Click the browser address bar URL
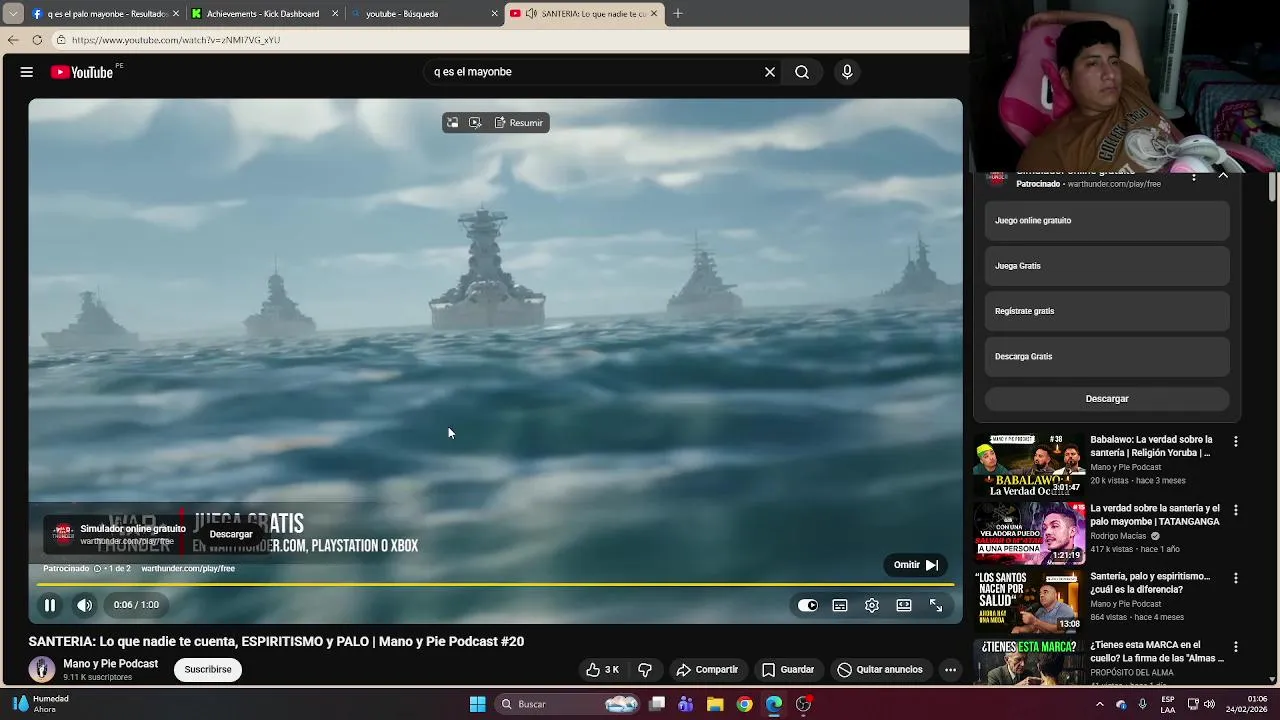 pos(176,40)
